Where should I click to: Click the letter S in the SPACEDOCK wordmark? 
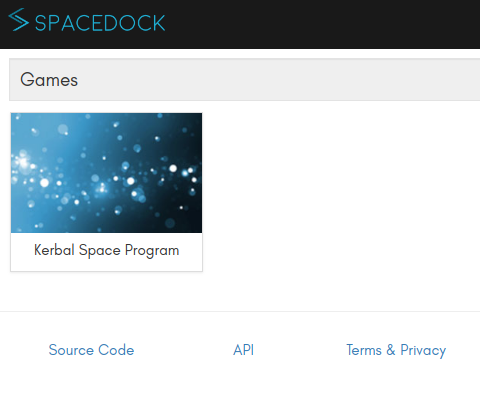[41, 23]
